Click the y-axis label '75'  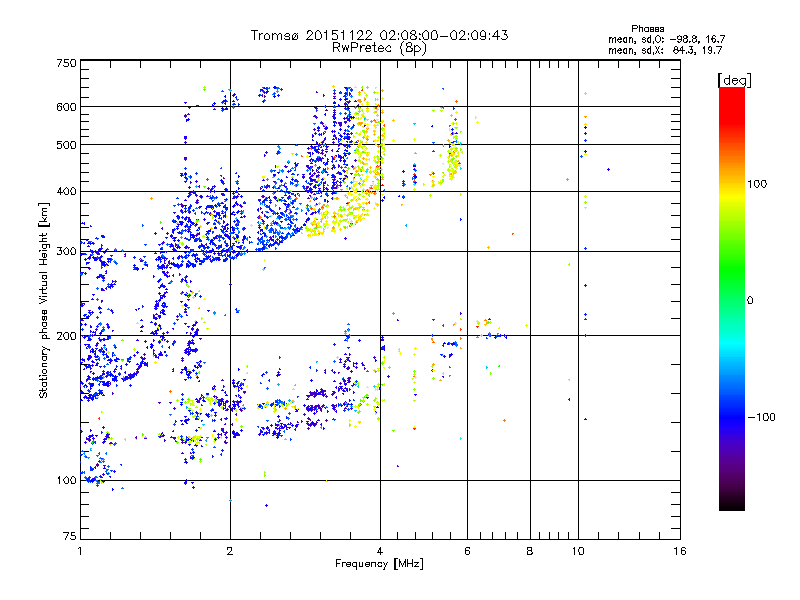[x=70, y=536]
